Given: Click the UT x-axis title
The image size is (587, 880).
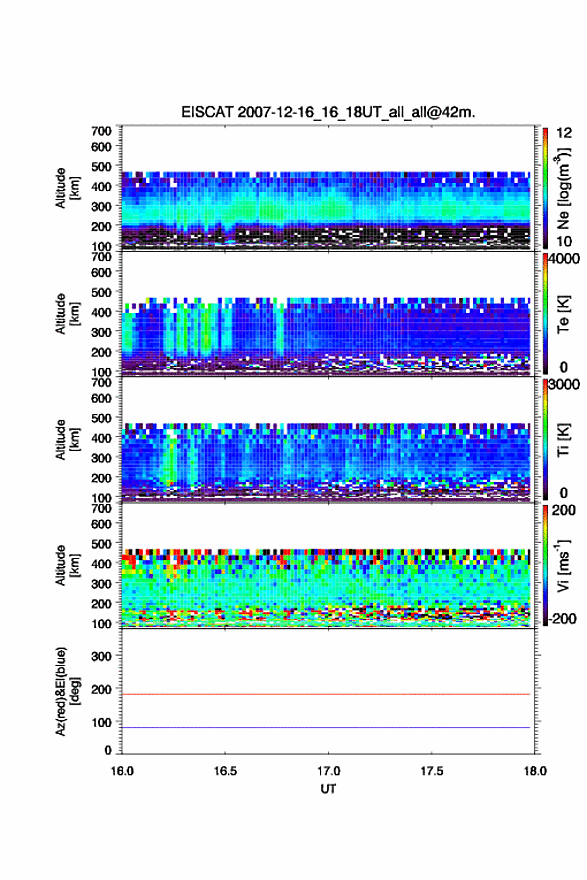Looking at the screenshot, I should (328, 789).
